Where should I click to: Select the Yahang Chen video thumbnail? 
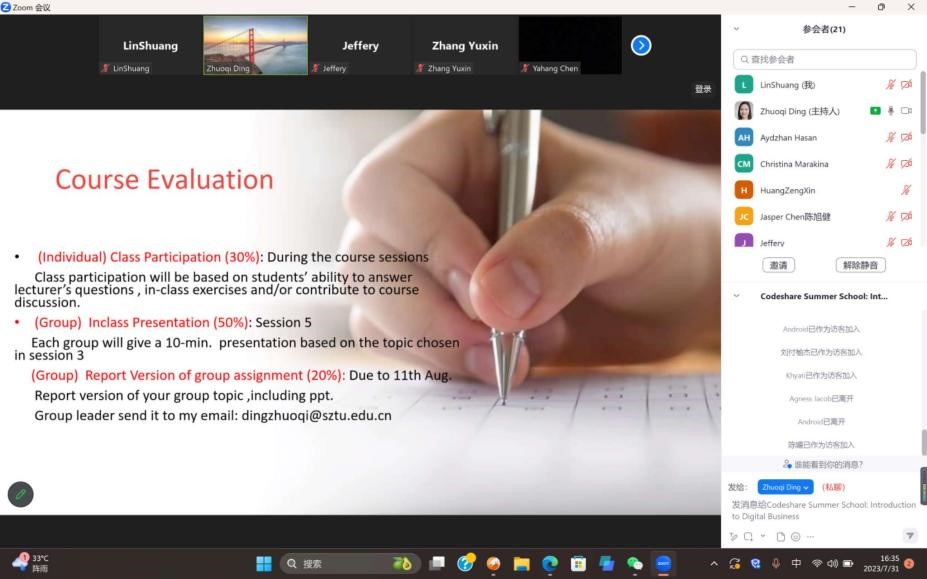point(570,46)
